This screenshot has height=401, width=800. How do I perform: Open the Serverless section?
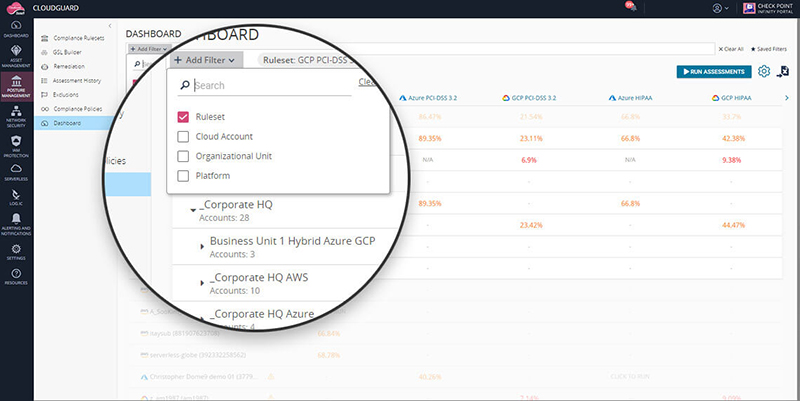coord(16,172)
